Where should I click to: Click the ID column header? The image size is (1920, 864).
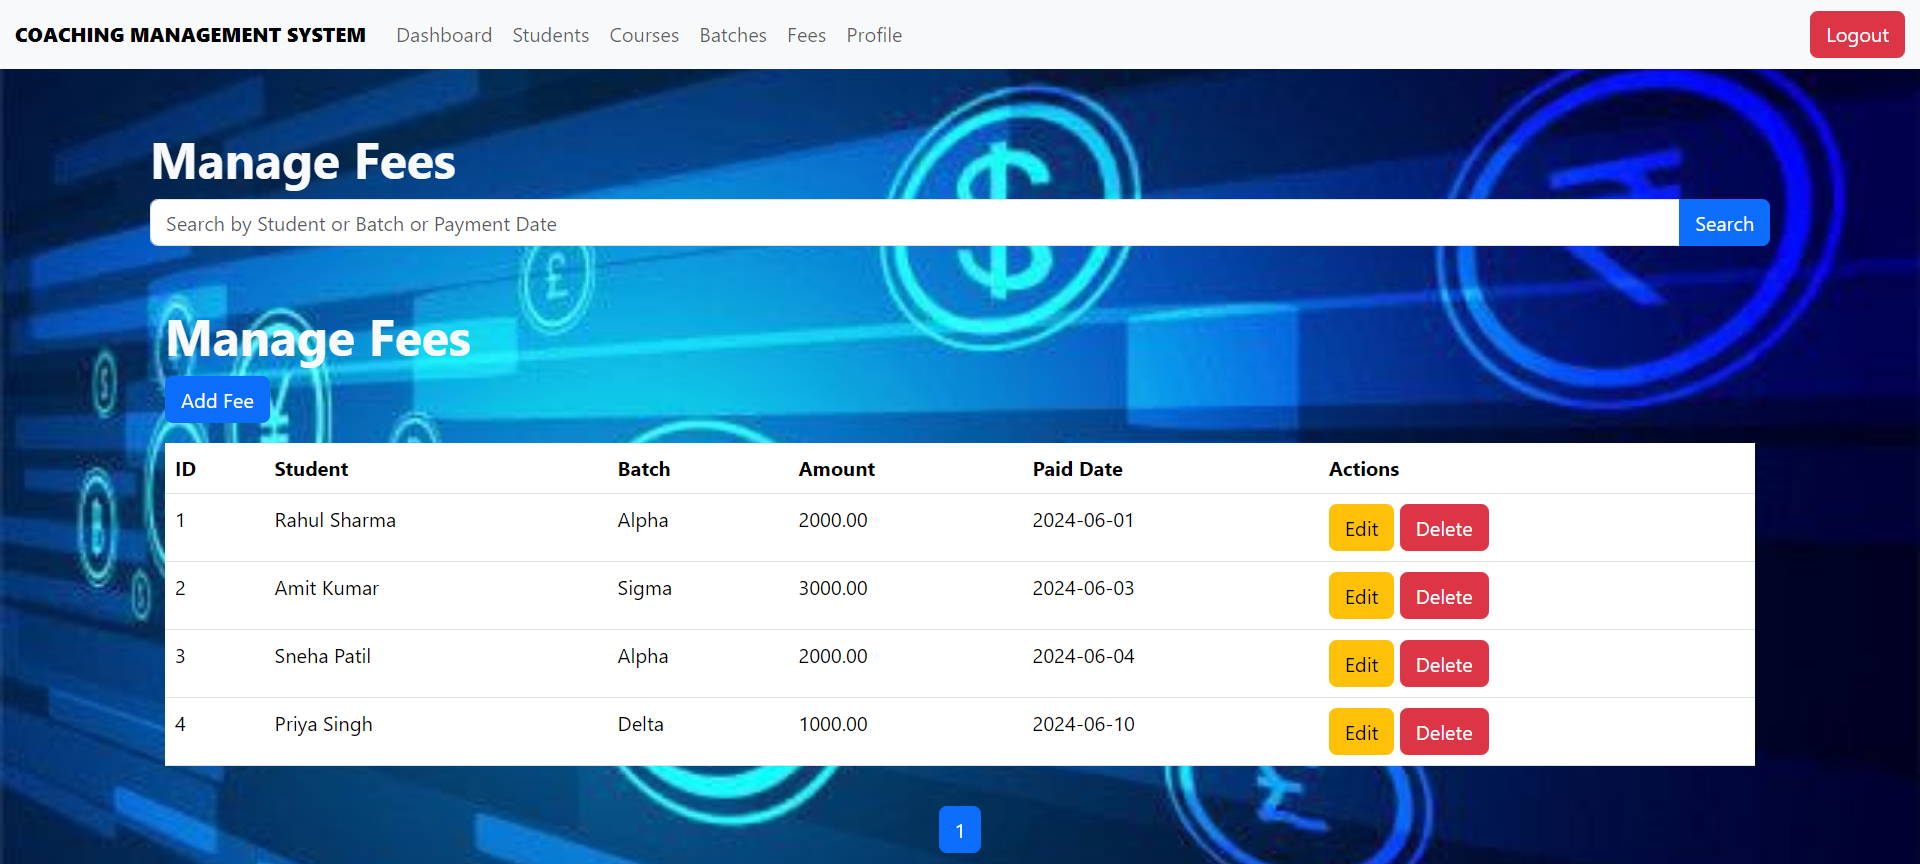[185, 469]
